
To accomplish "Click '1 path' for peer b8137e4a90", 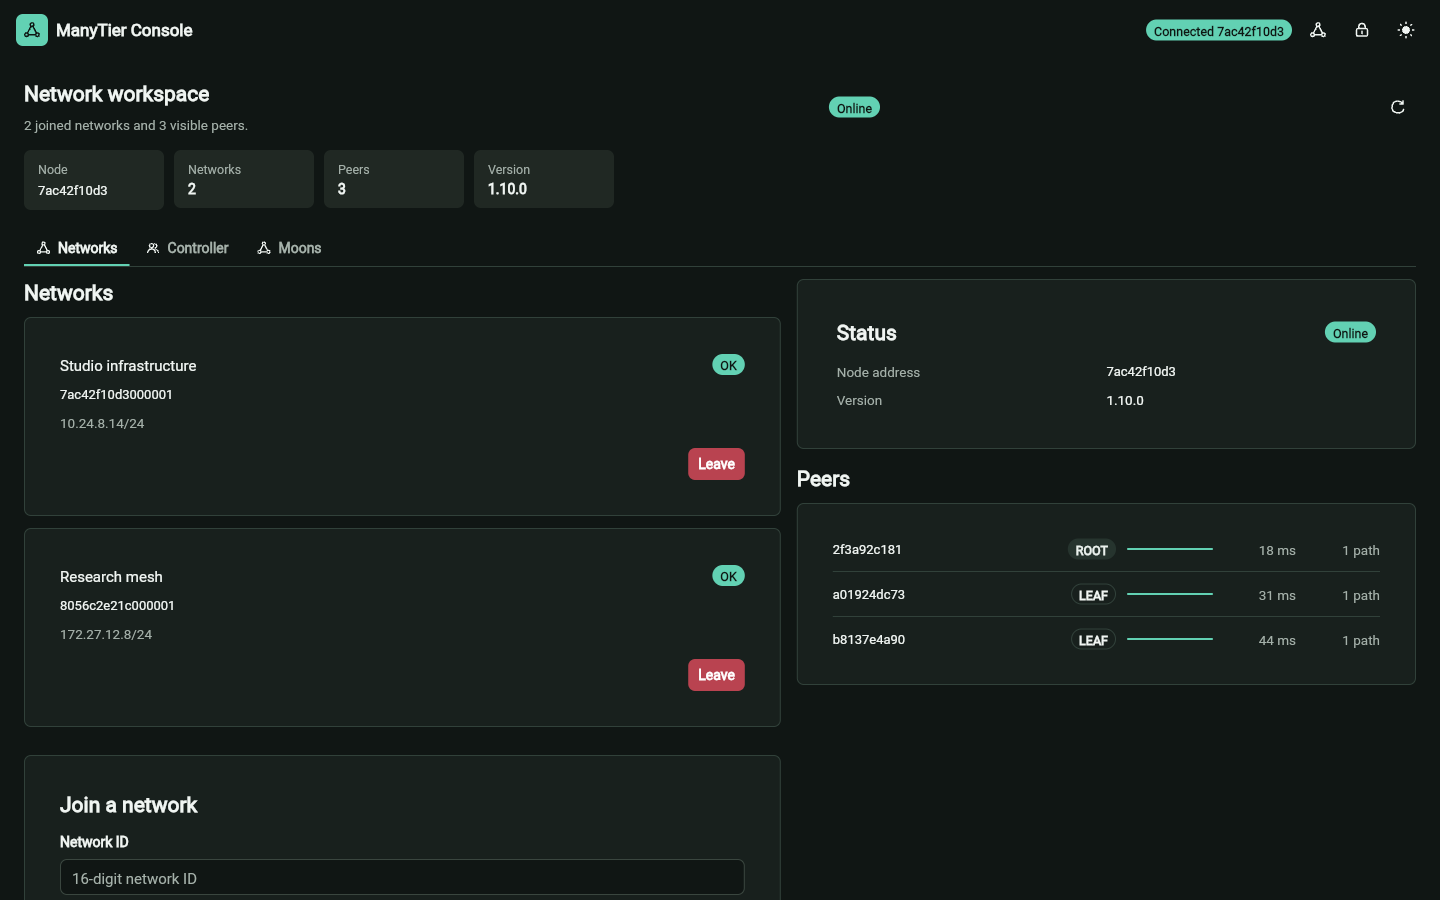I will pos(1361,641).
